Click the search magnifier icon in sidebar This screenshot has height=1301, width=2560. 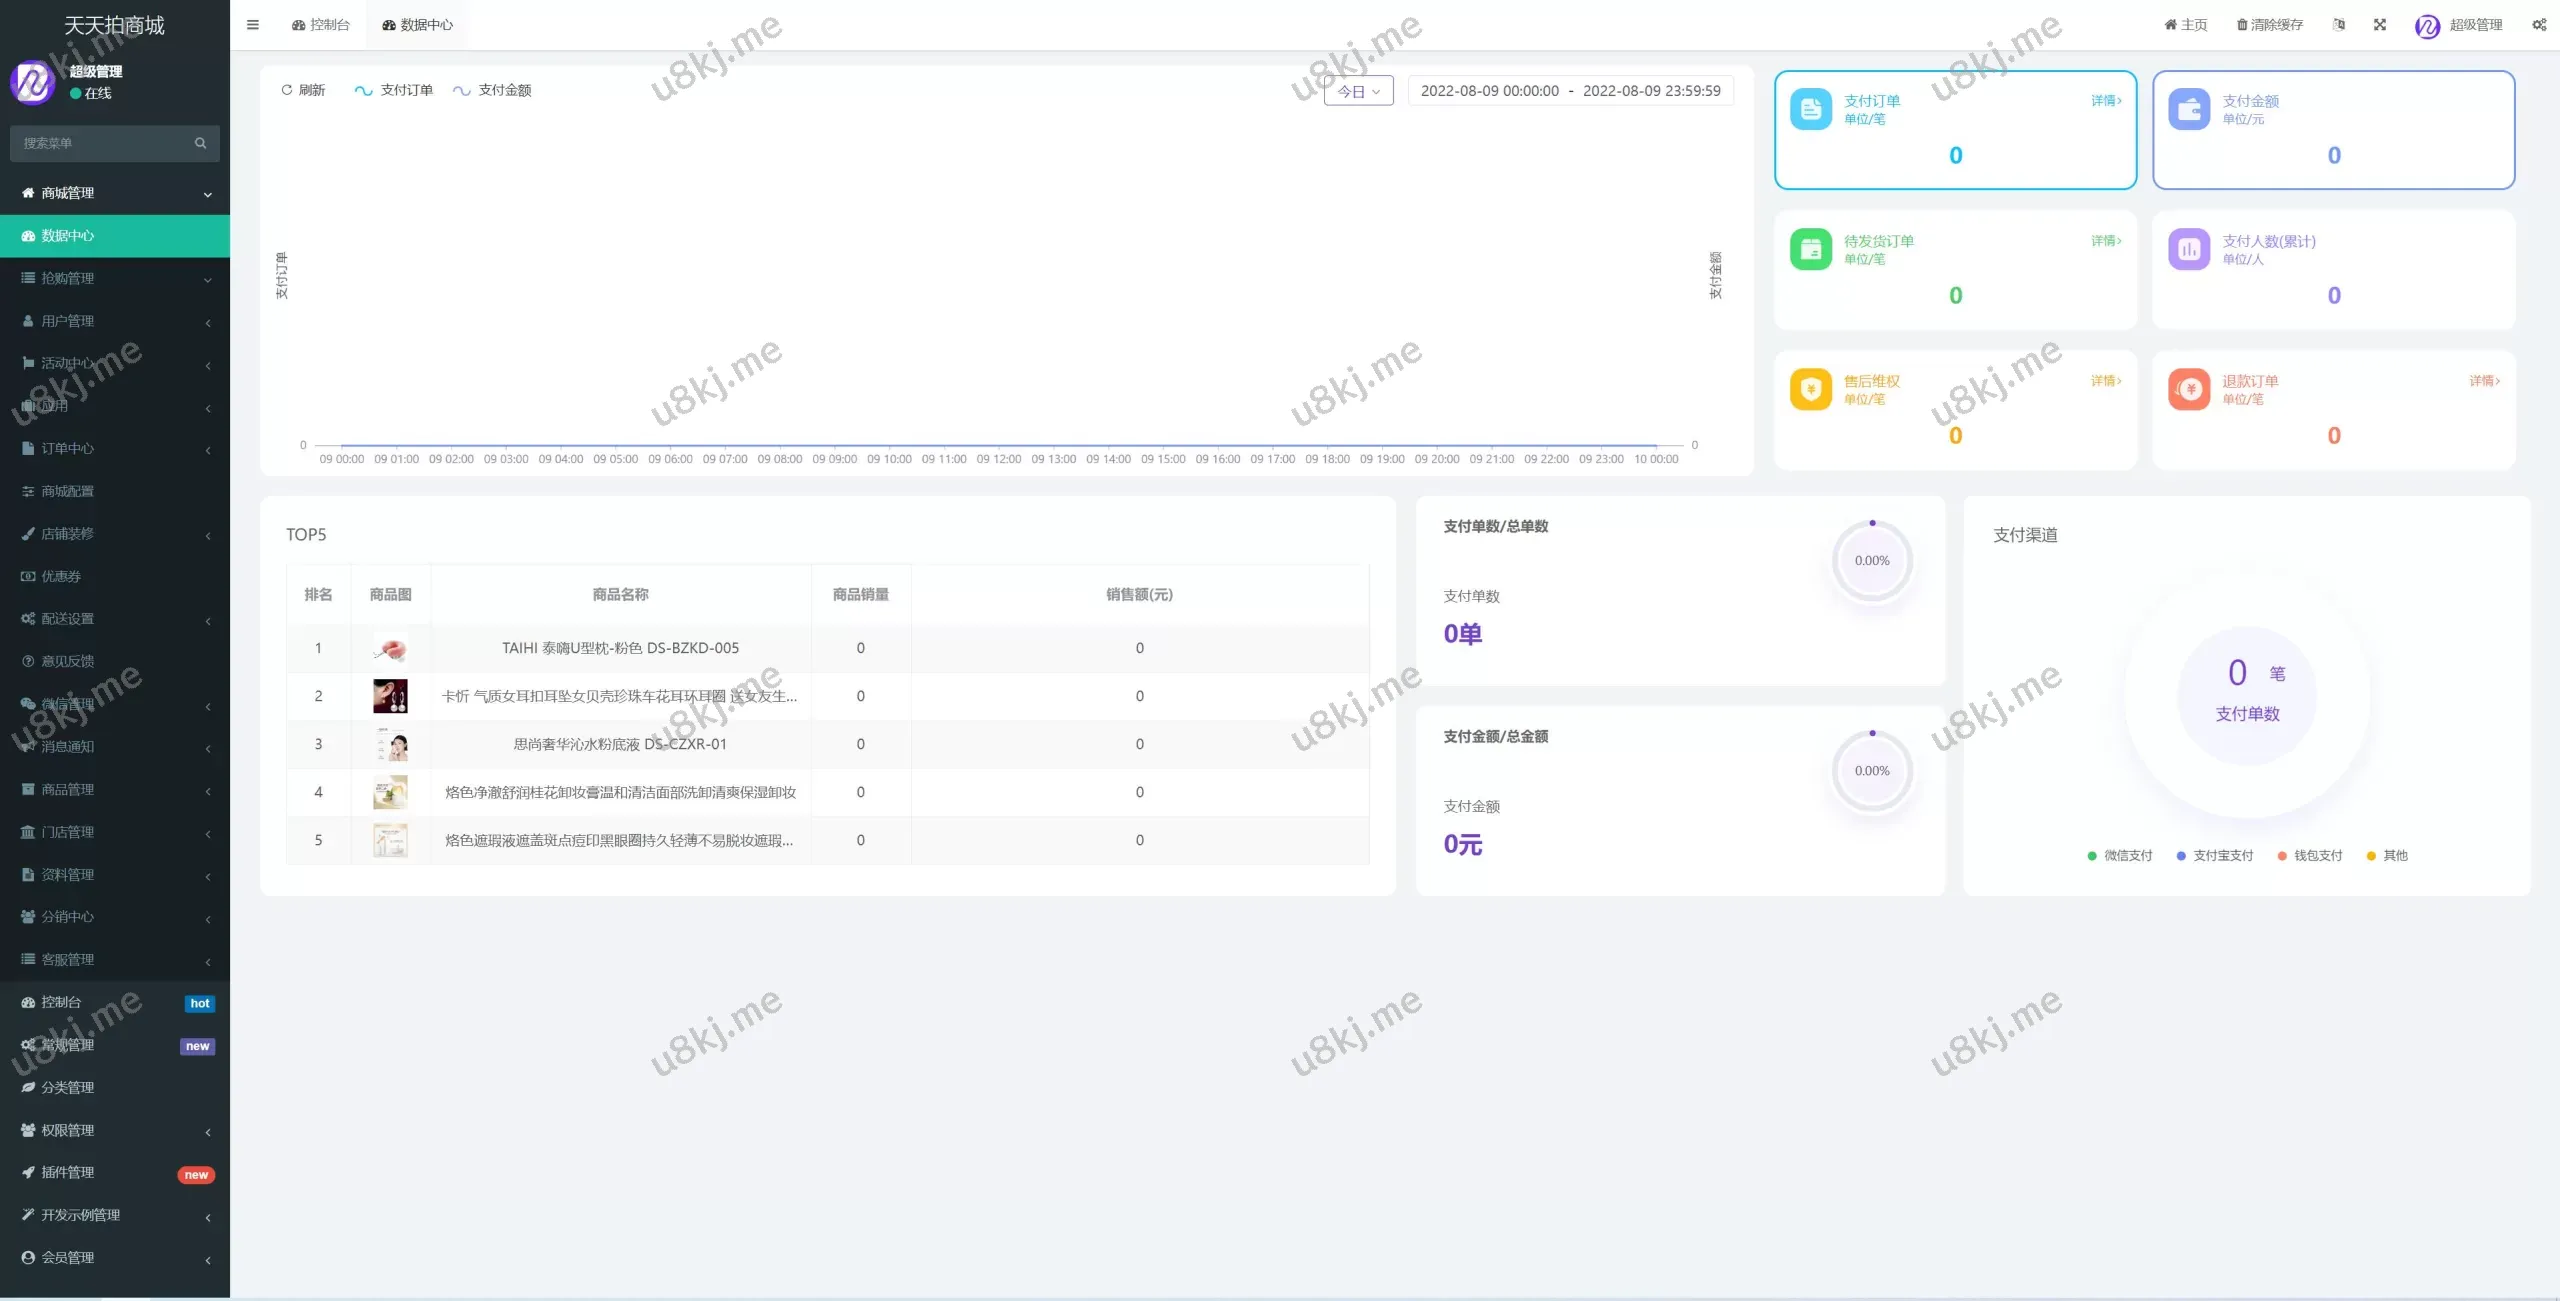pyautogui.click(x=200, y=143)
